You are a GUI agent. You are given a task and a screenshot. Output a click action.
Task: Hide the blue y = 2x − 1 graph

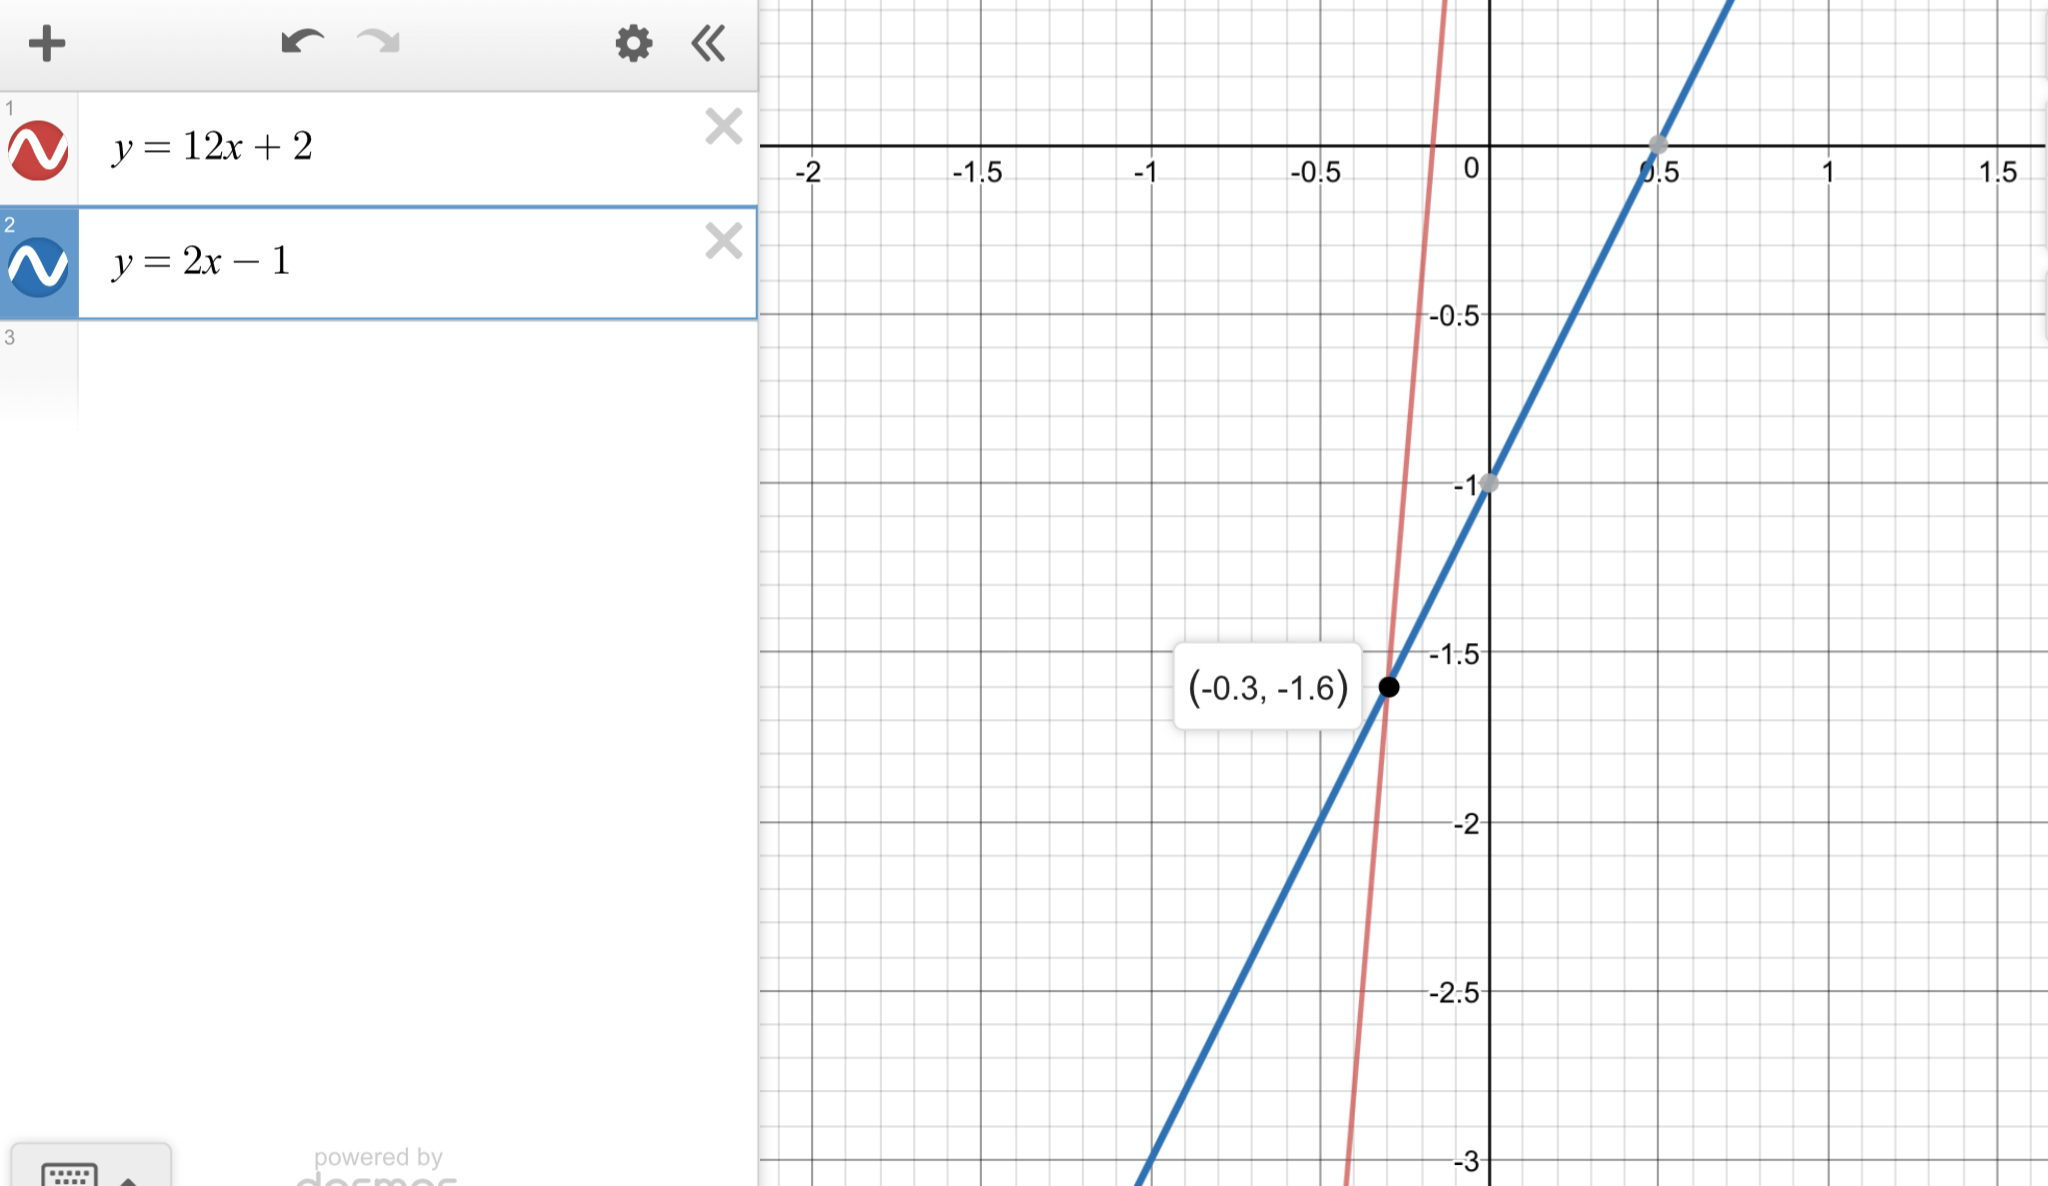(38, 266)
